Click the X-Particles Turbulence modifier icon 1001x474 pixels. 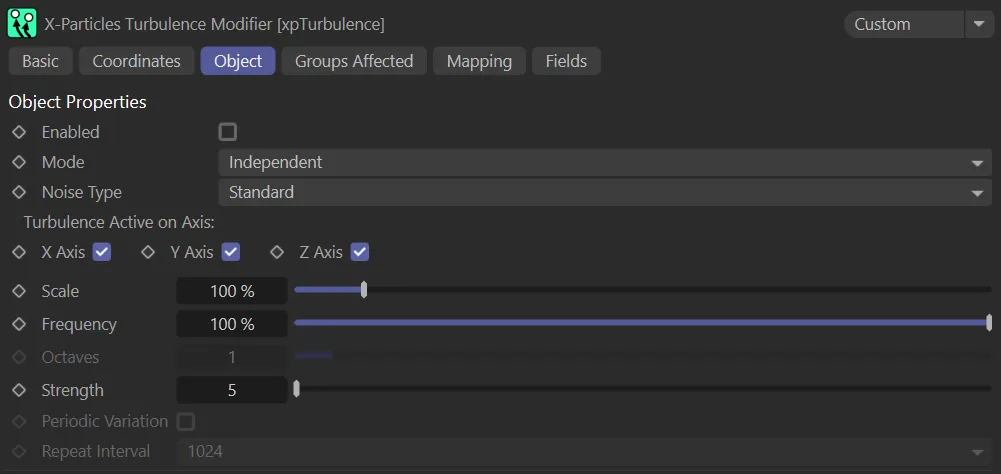(22, 24)
